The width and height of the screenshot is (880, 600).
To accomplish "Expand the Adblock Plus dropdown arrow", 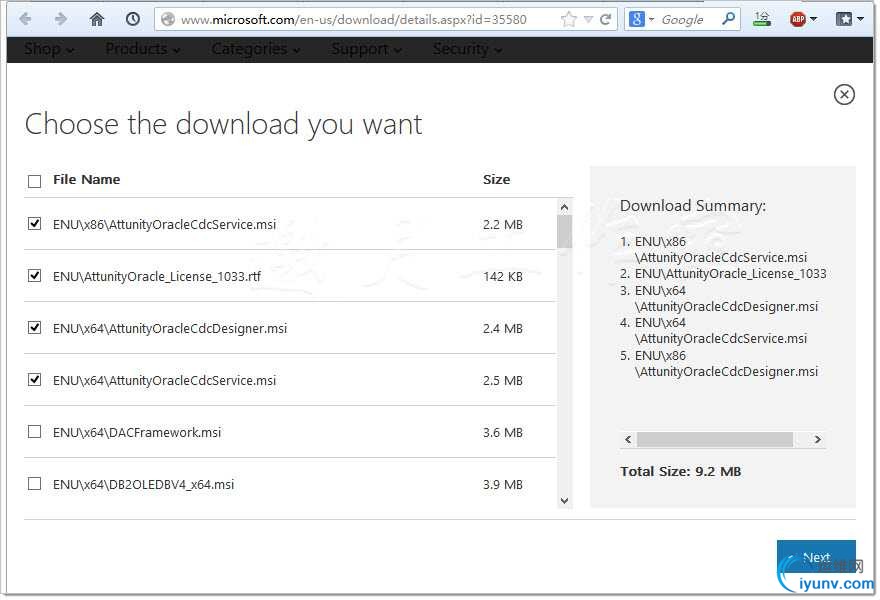I will 813,20.
